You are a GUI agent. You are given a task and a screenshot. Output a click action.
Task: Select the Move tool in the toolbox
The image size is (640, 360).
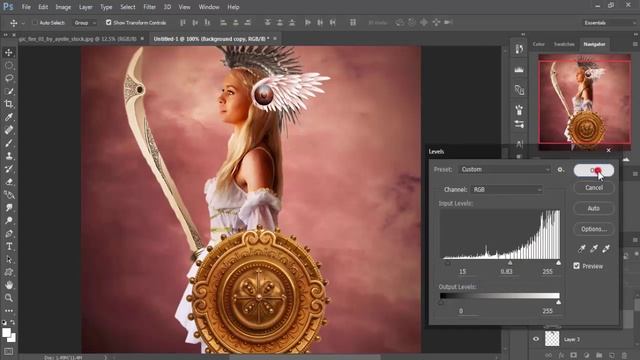point(9,52)
